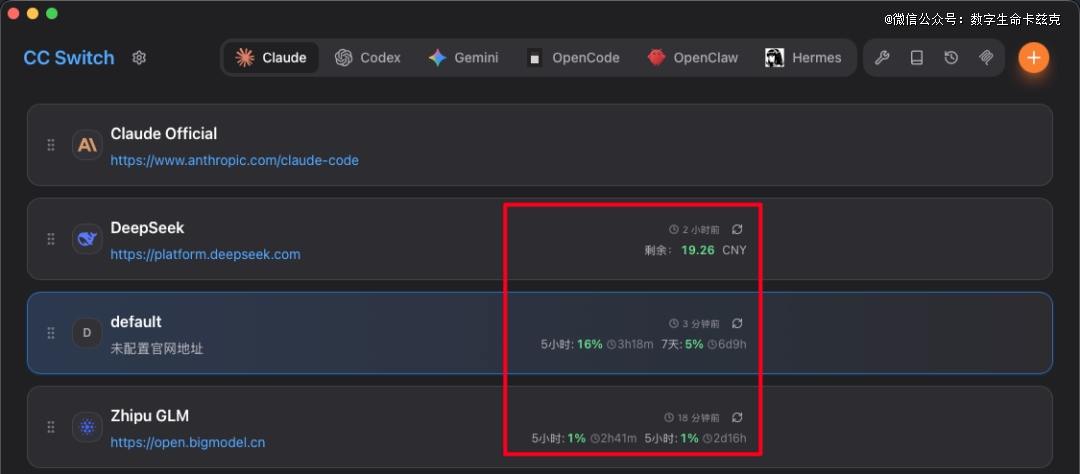Screen dimensions: 1080x474
Task: Open the book documentation icon
Action: (916, 58)
